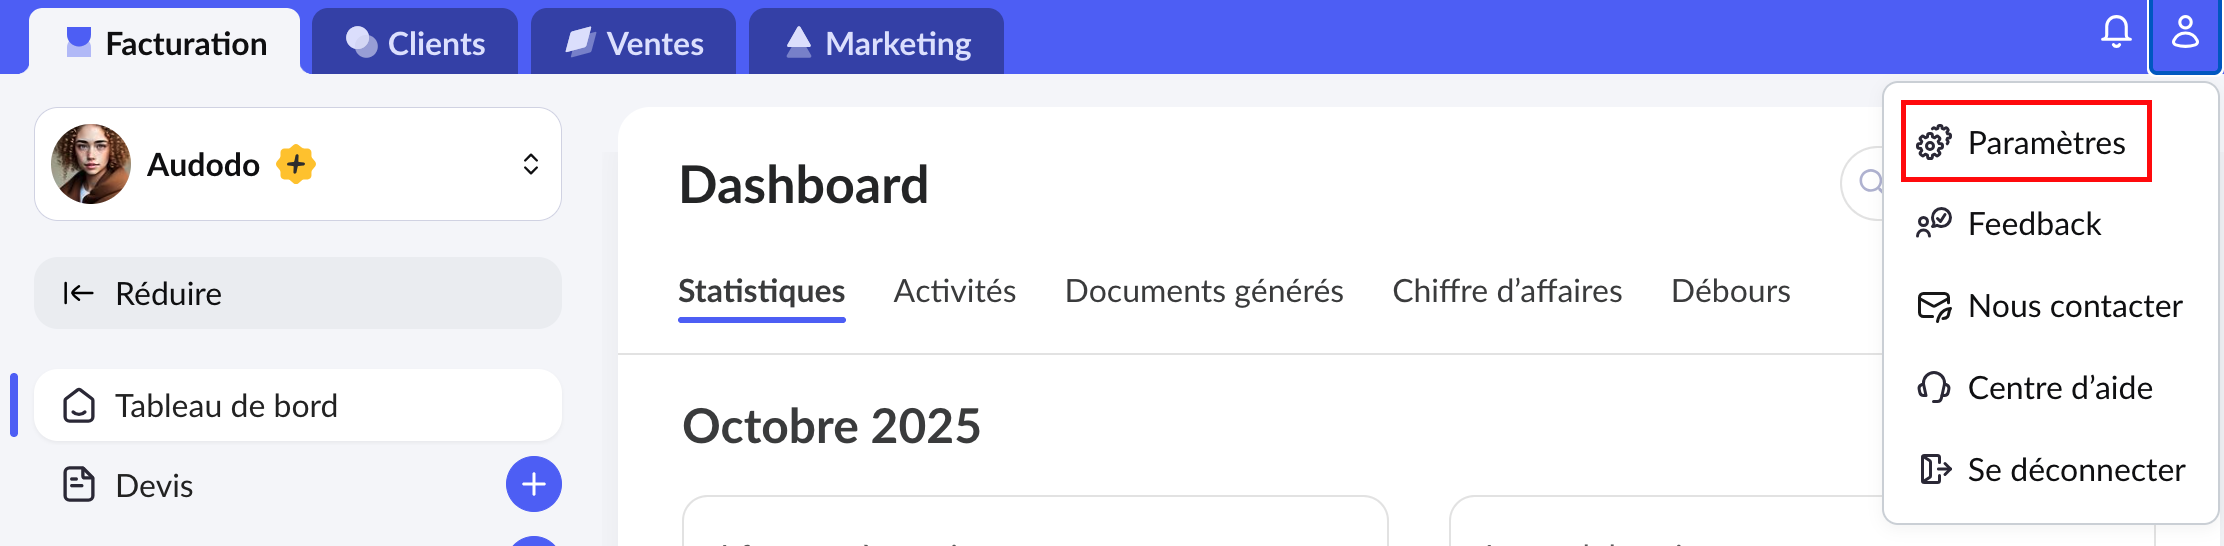
Task: Show the Documents générés tab
Action: point(1204,291)
